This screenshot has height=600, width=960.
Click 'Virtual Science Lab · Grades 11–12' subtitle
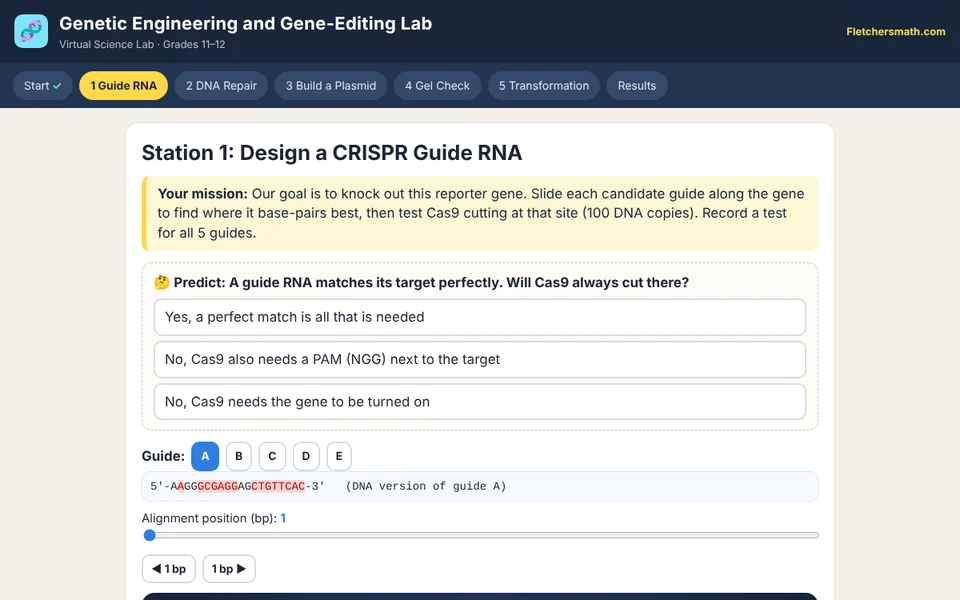(142, 44)
